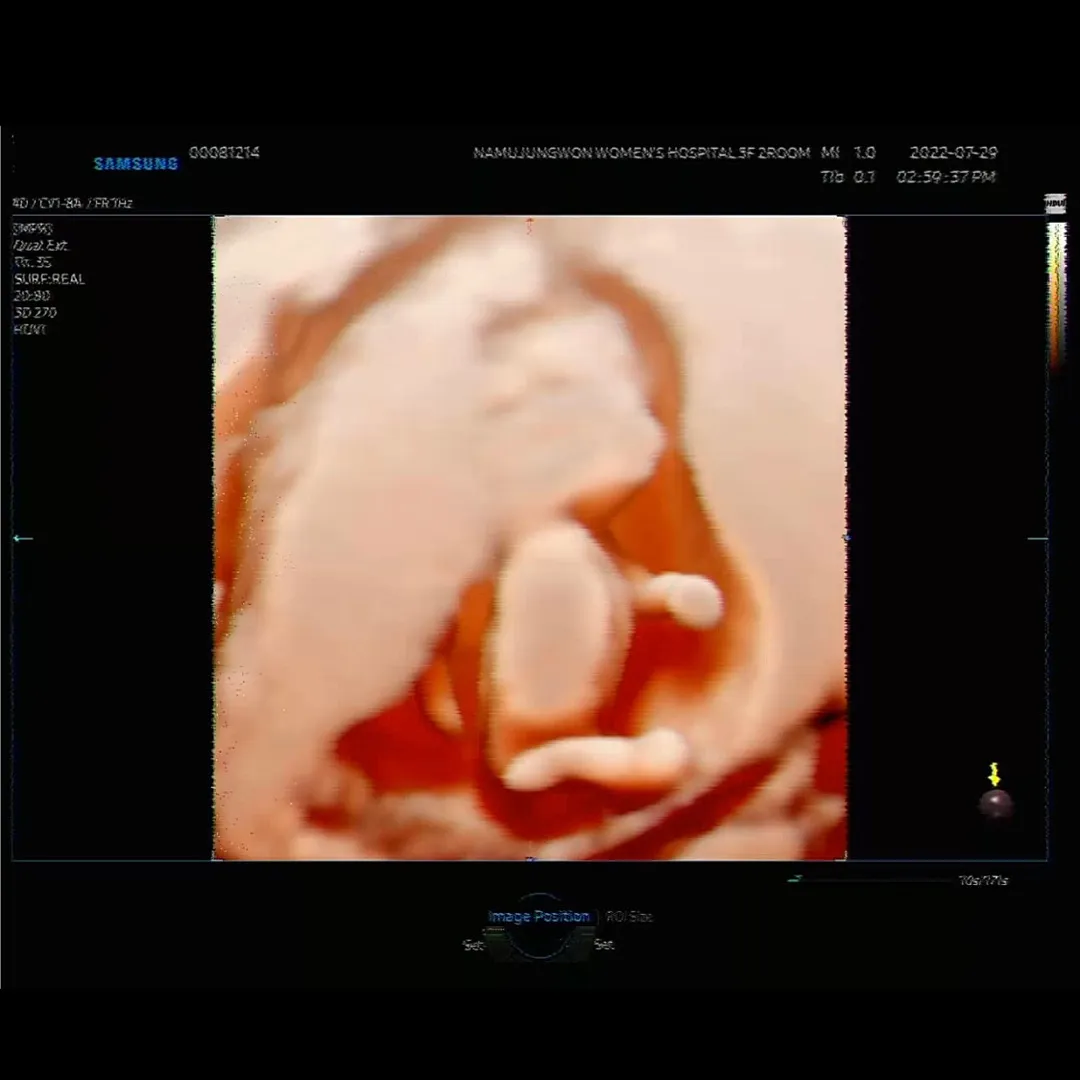Click the probe info line 4D / CV1-8A
Viewport: 1080px width, 1080px height.
click(72, 203)
